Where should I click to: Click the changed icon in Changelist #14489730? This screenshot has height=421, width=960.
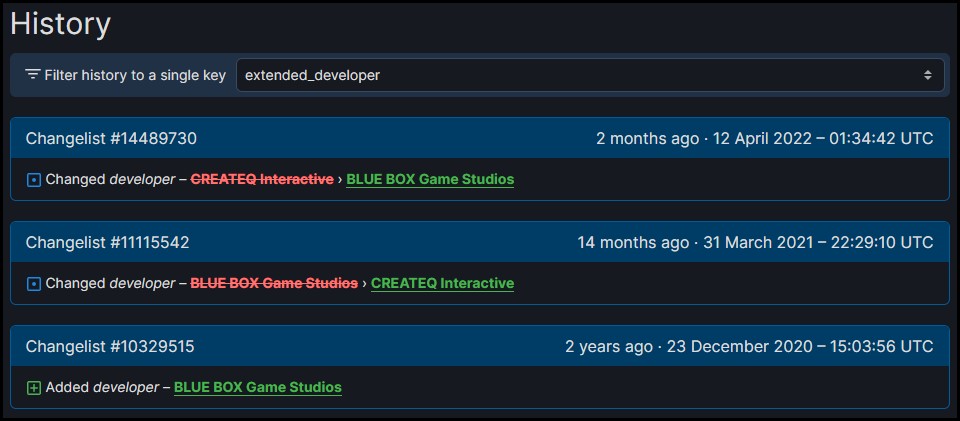[34, 180]
